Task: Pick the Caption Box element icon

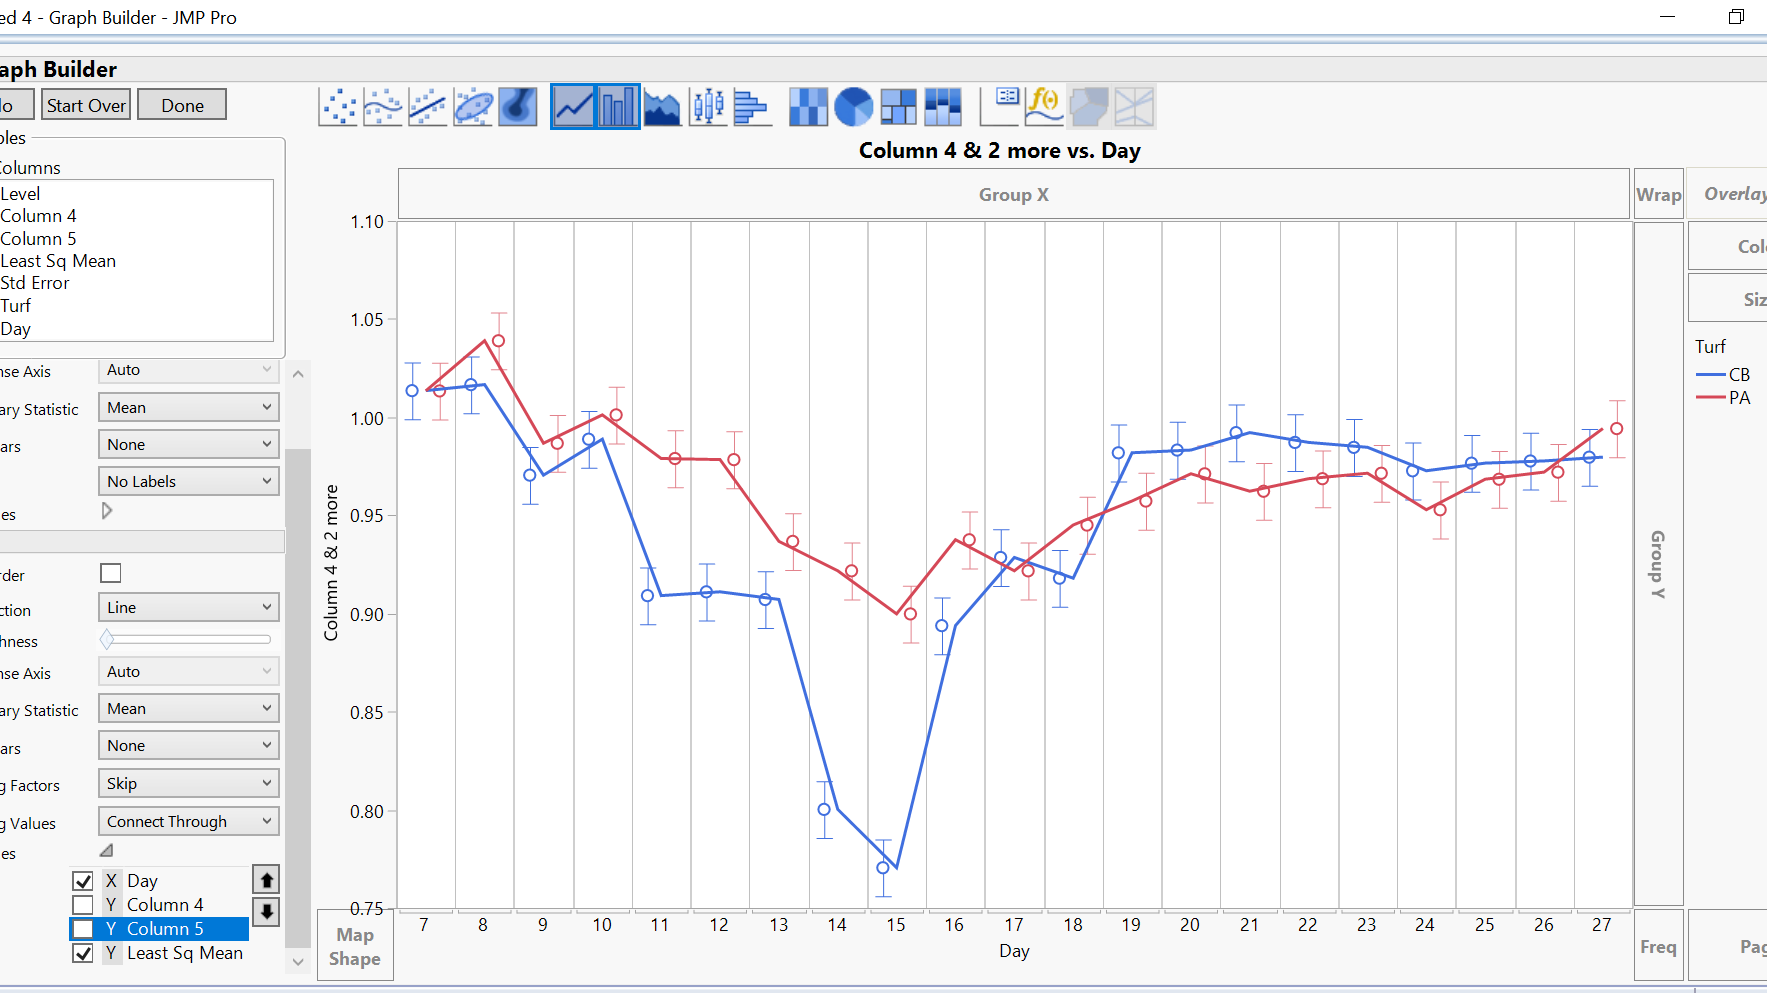Action: pos(1000,106)
